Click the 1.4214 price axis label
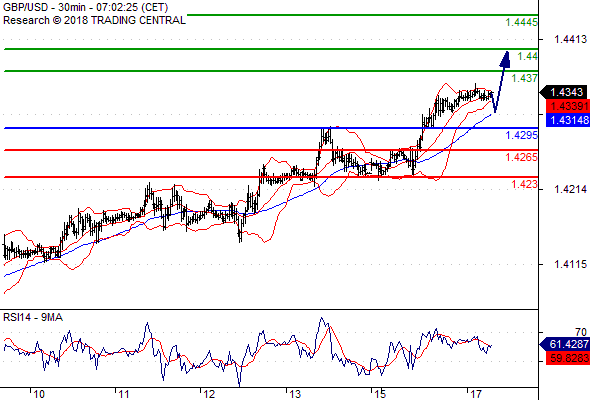This screenshot has height=400, width=590. (570, 189)
